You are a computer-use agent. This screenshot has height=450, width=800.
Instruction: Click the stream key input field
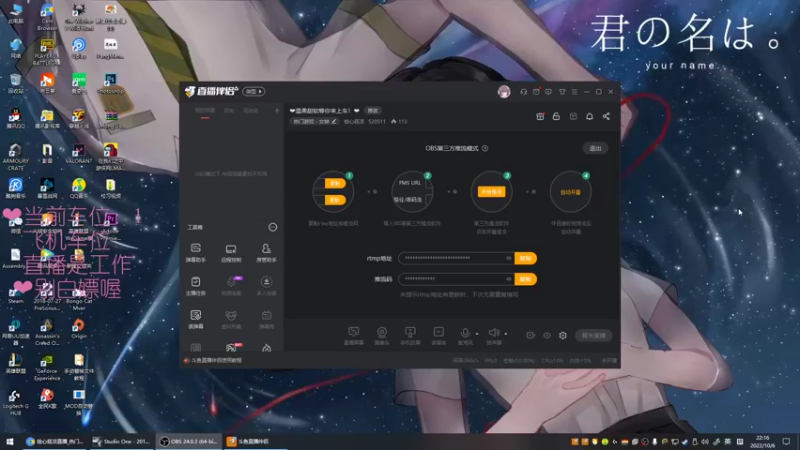pyautogui.click(x=456, y=279)
